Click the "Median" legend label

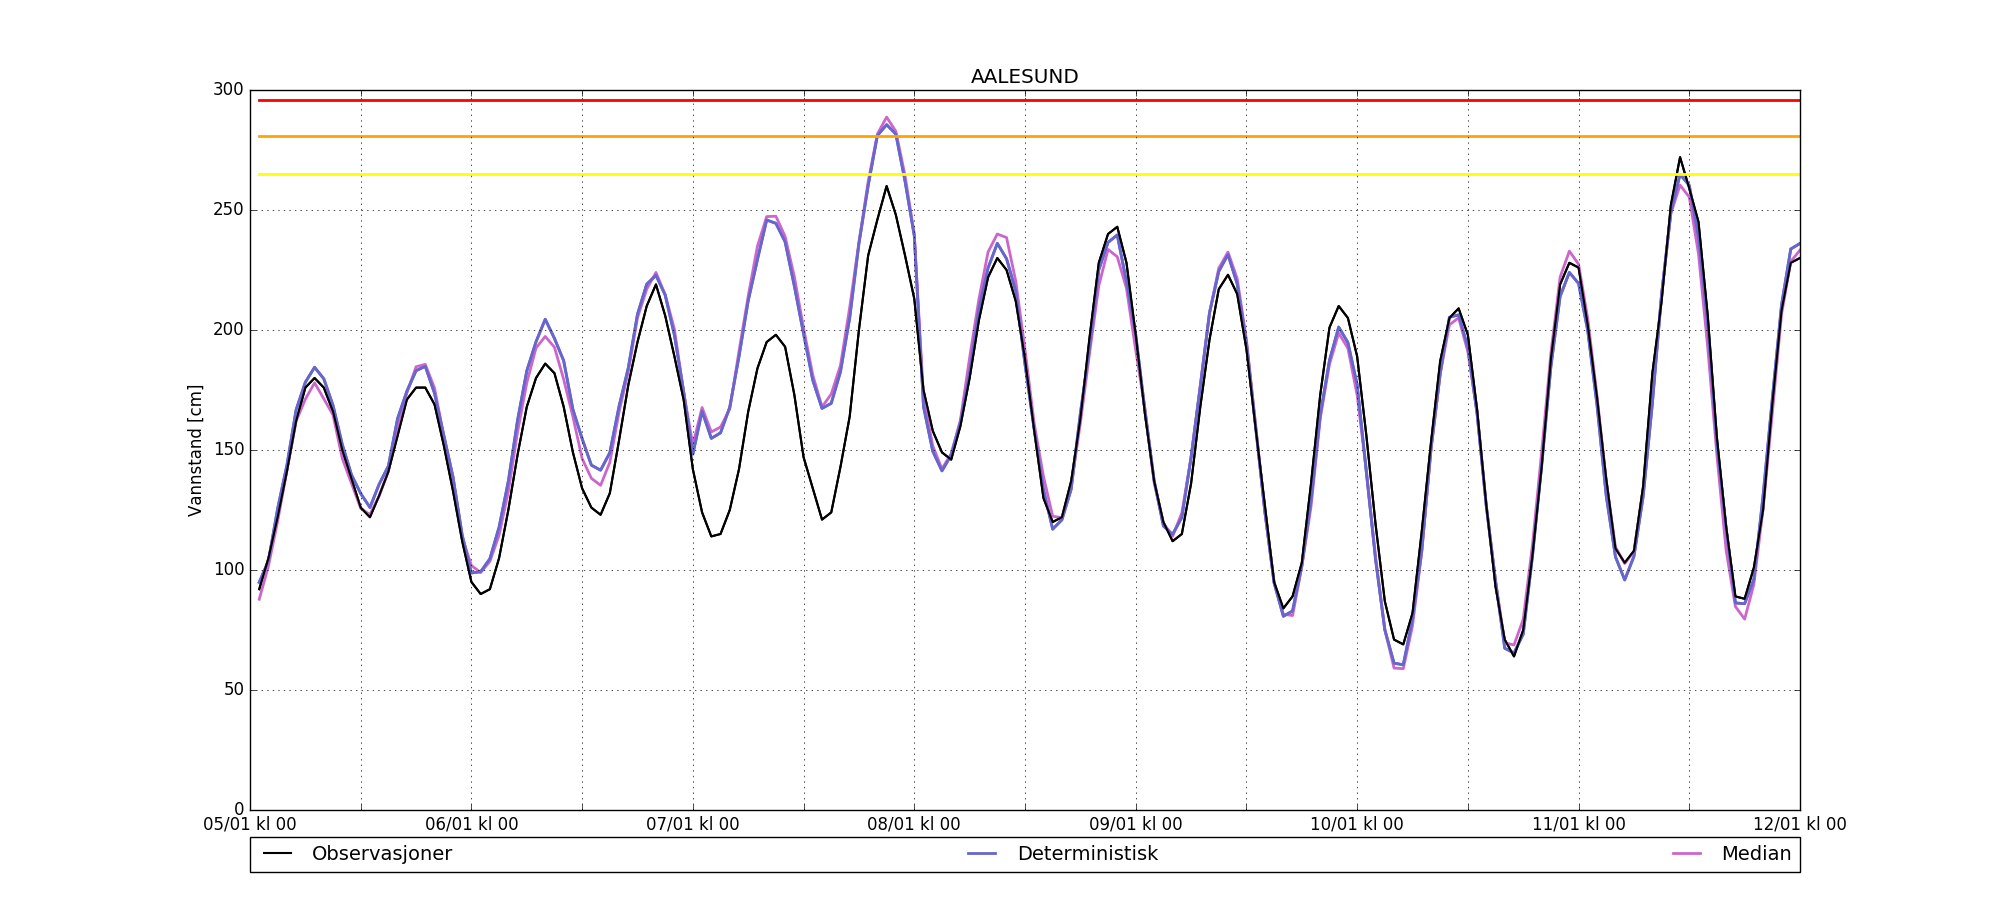point(1756,854)
